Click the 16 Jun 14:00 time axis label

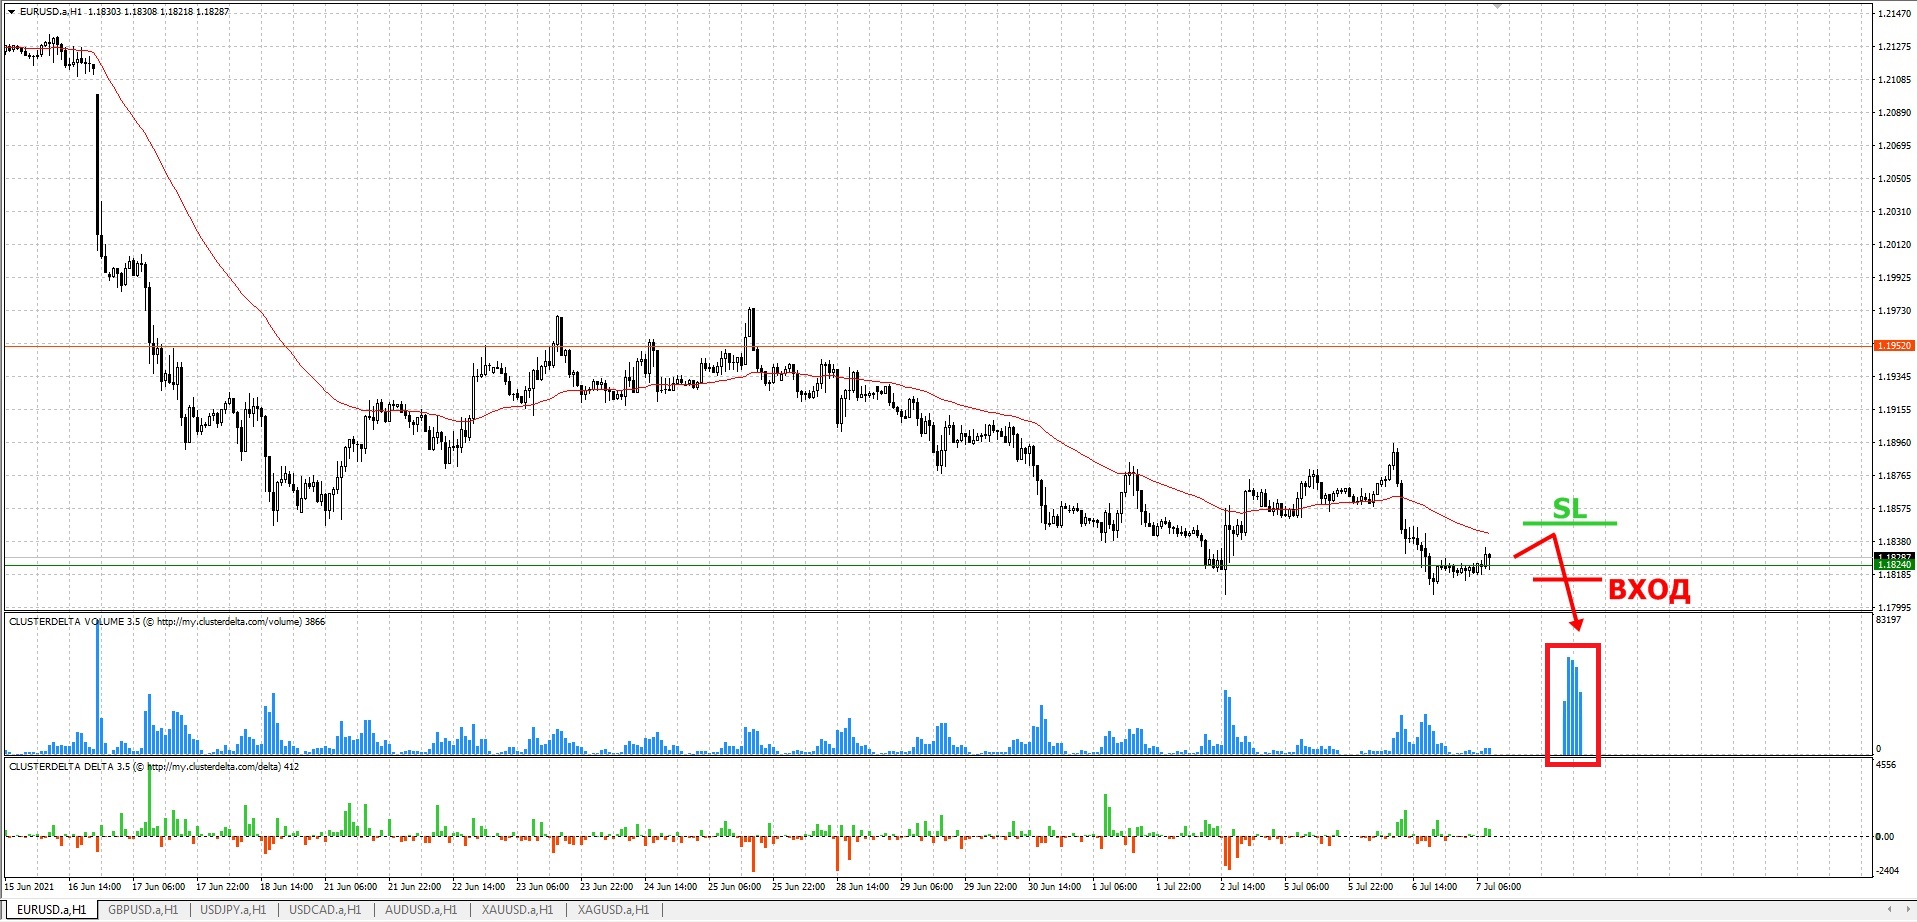tap(94, 887)
